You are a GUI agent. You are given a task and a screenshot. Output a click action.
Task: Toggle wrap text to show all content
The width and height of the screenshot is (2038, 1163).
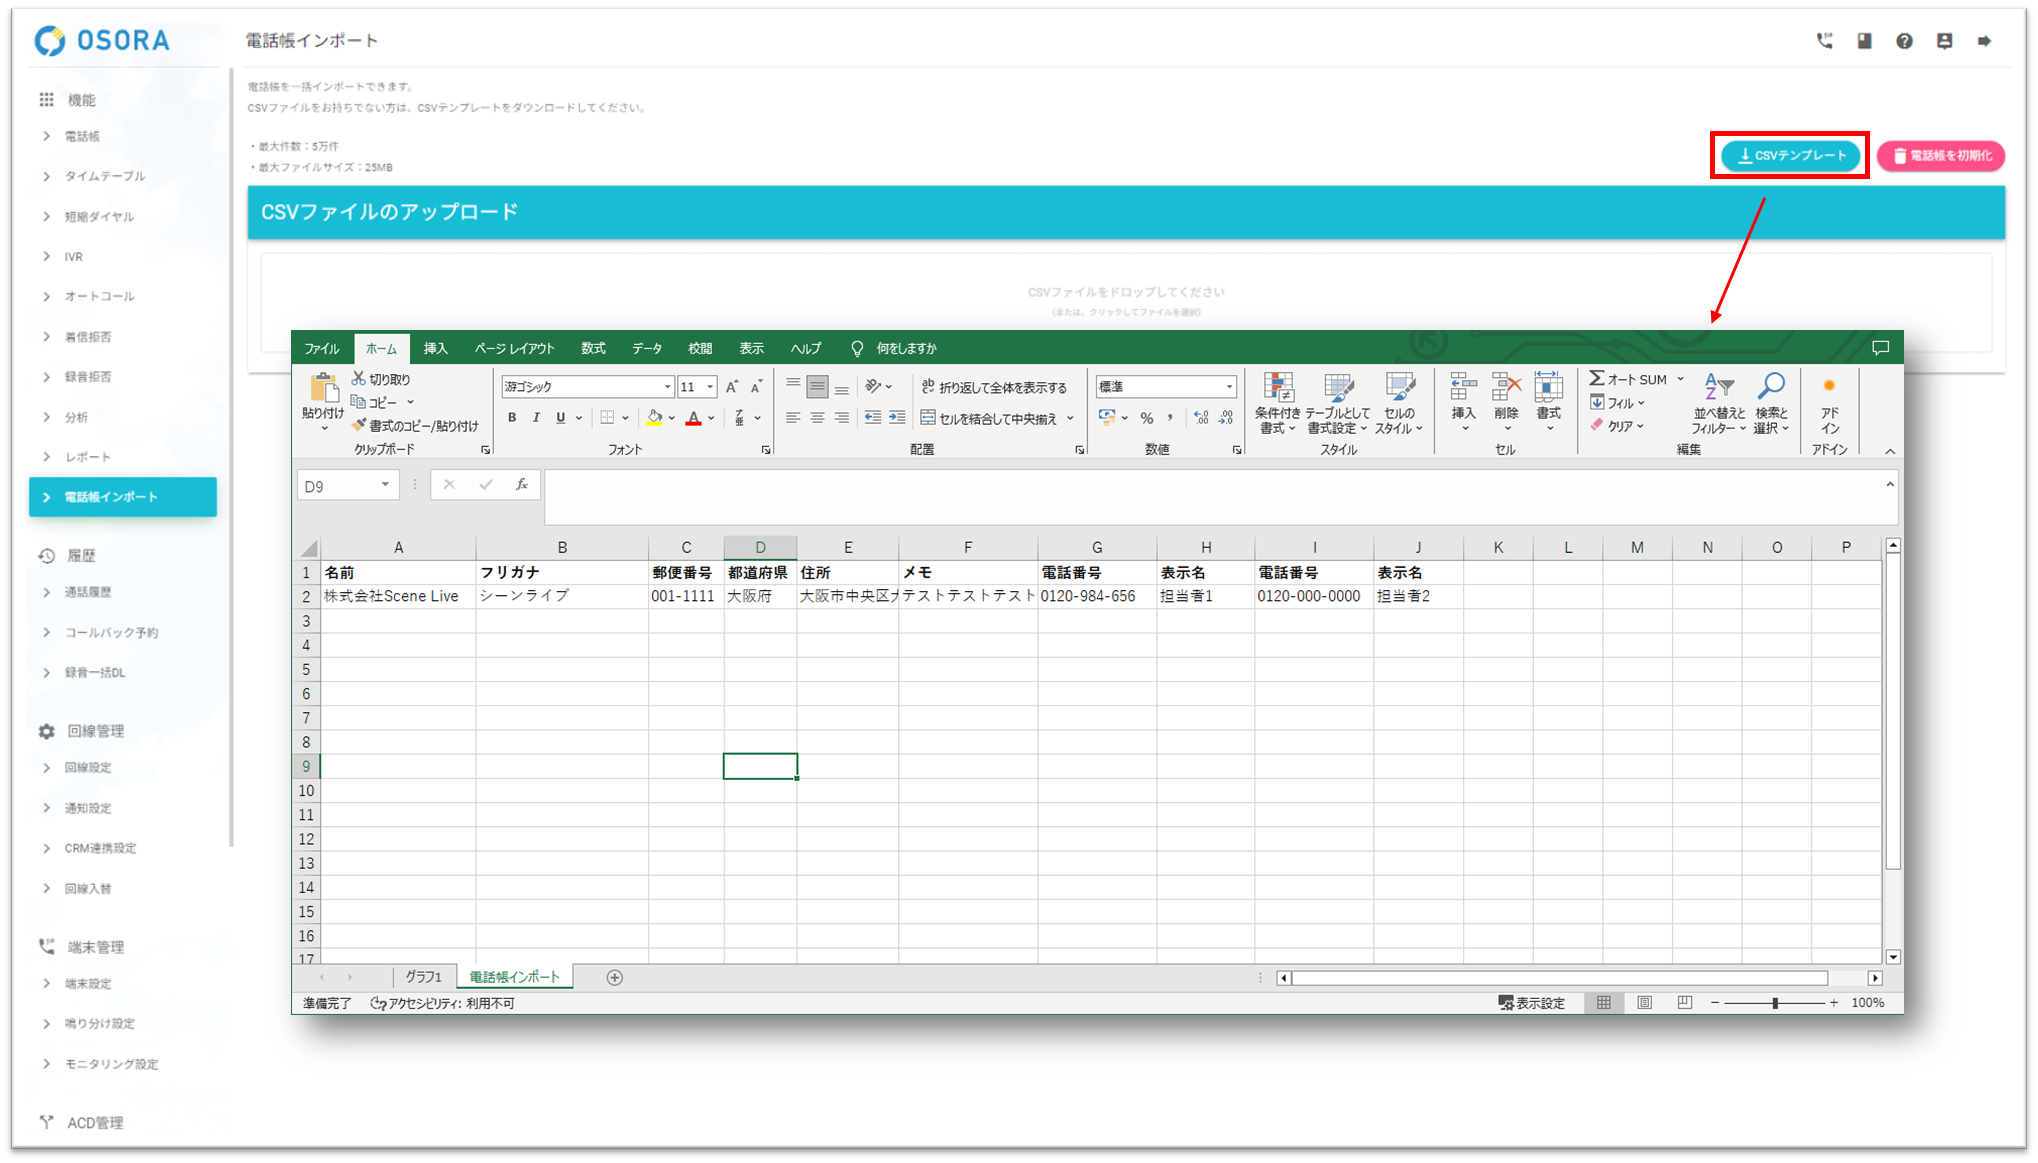tap(994, 387)
